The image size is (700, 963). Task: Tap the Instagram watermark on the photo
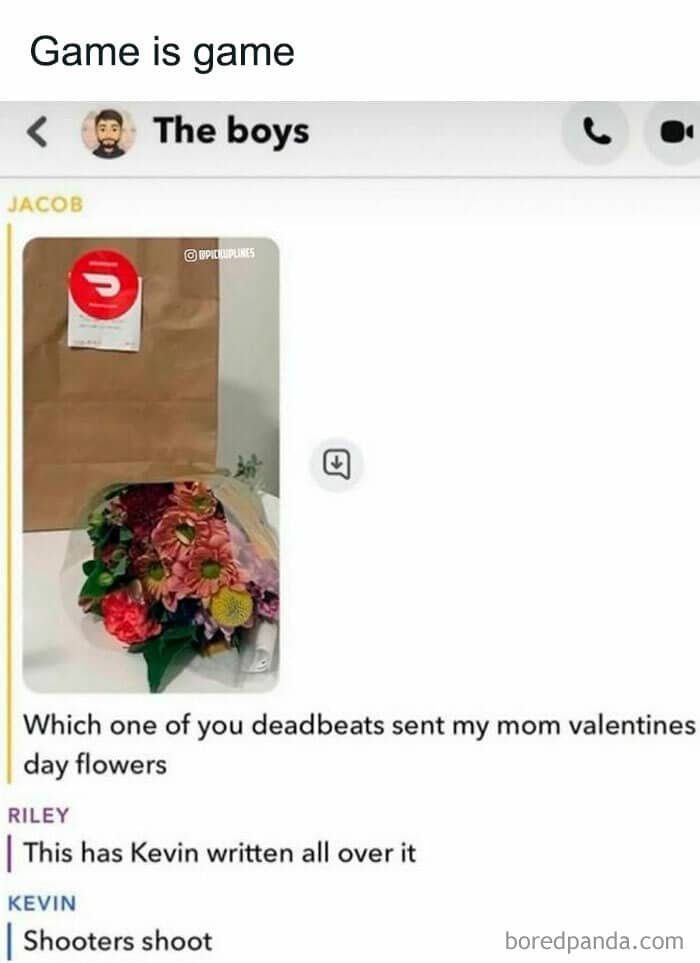(219, 254)
